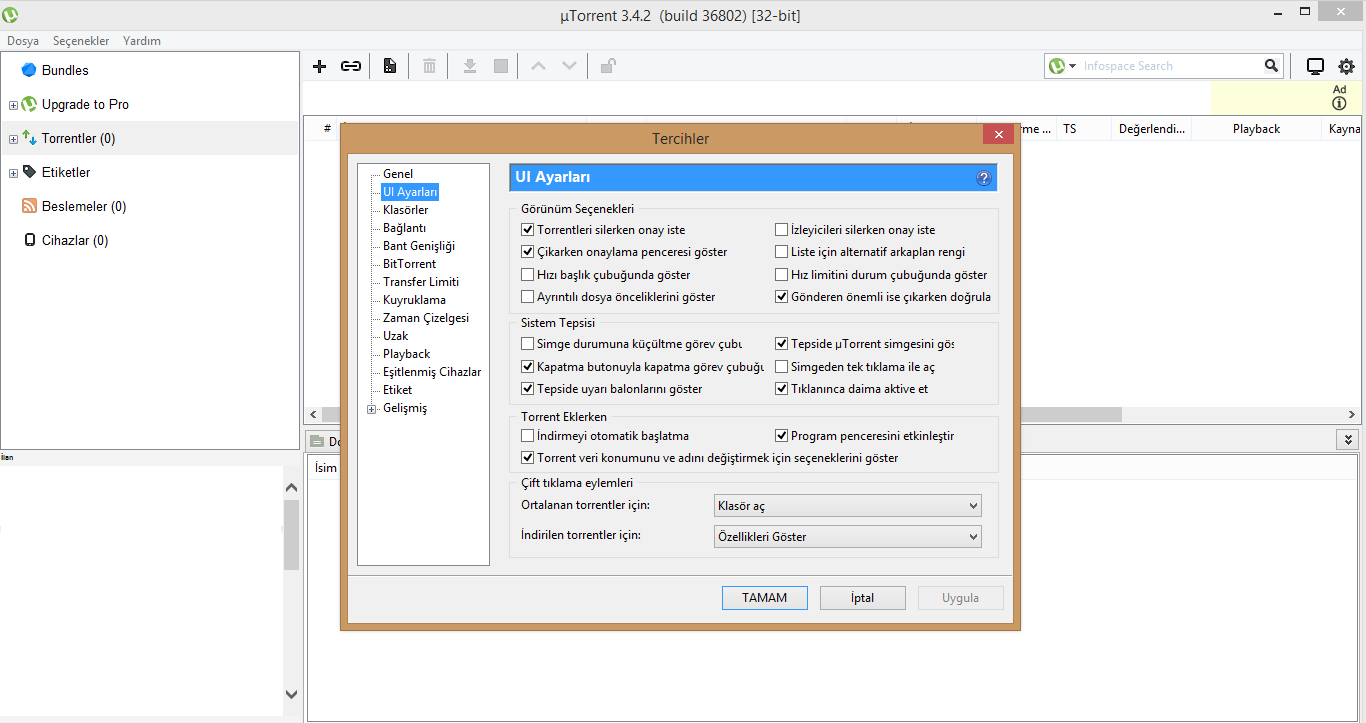The height and width of the screenshot is (723, 1366).
Task: Open preferences with the gear icon
Action: pos(1346,66)
